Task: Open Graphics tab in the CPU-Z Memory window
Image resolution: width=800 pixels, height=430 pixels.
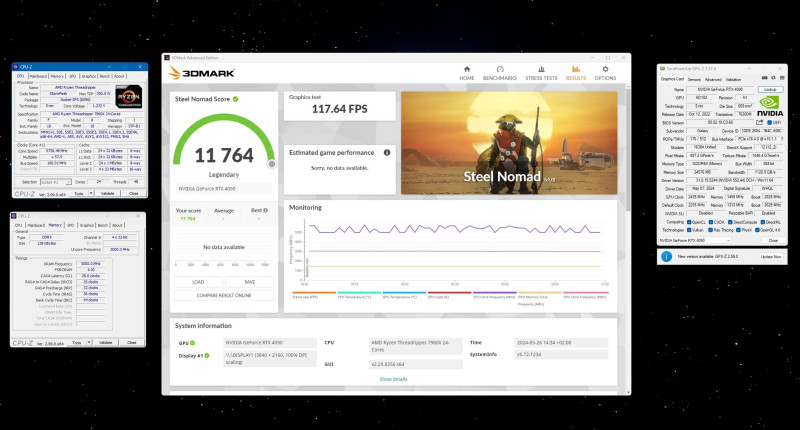Action: 87,225
